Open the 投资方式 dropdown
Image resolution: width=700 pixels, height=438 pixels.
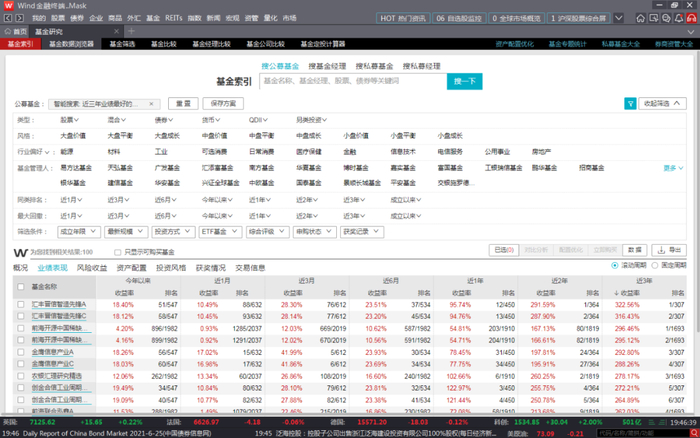(173, 231)
